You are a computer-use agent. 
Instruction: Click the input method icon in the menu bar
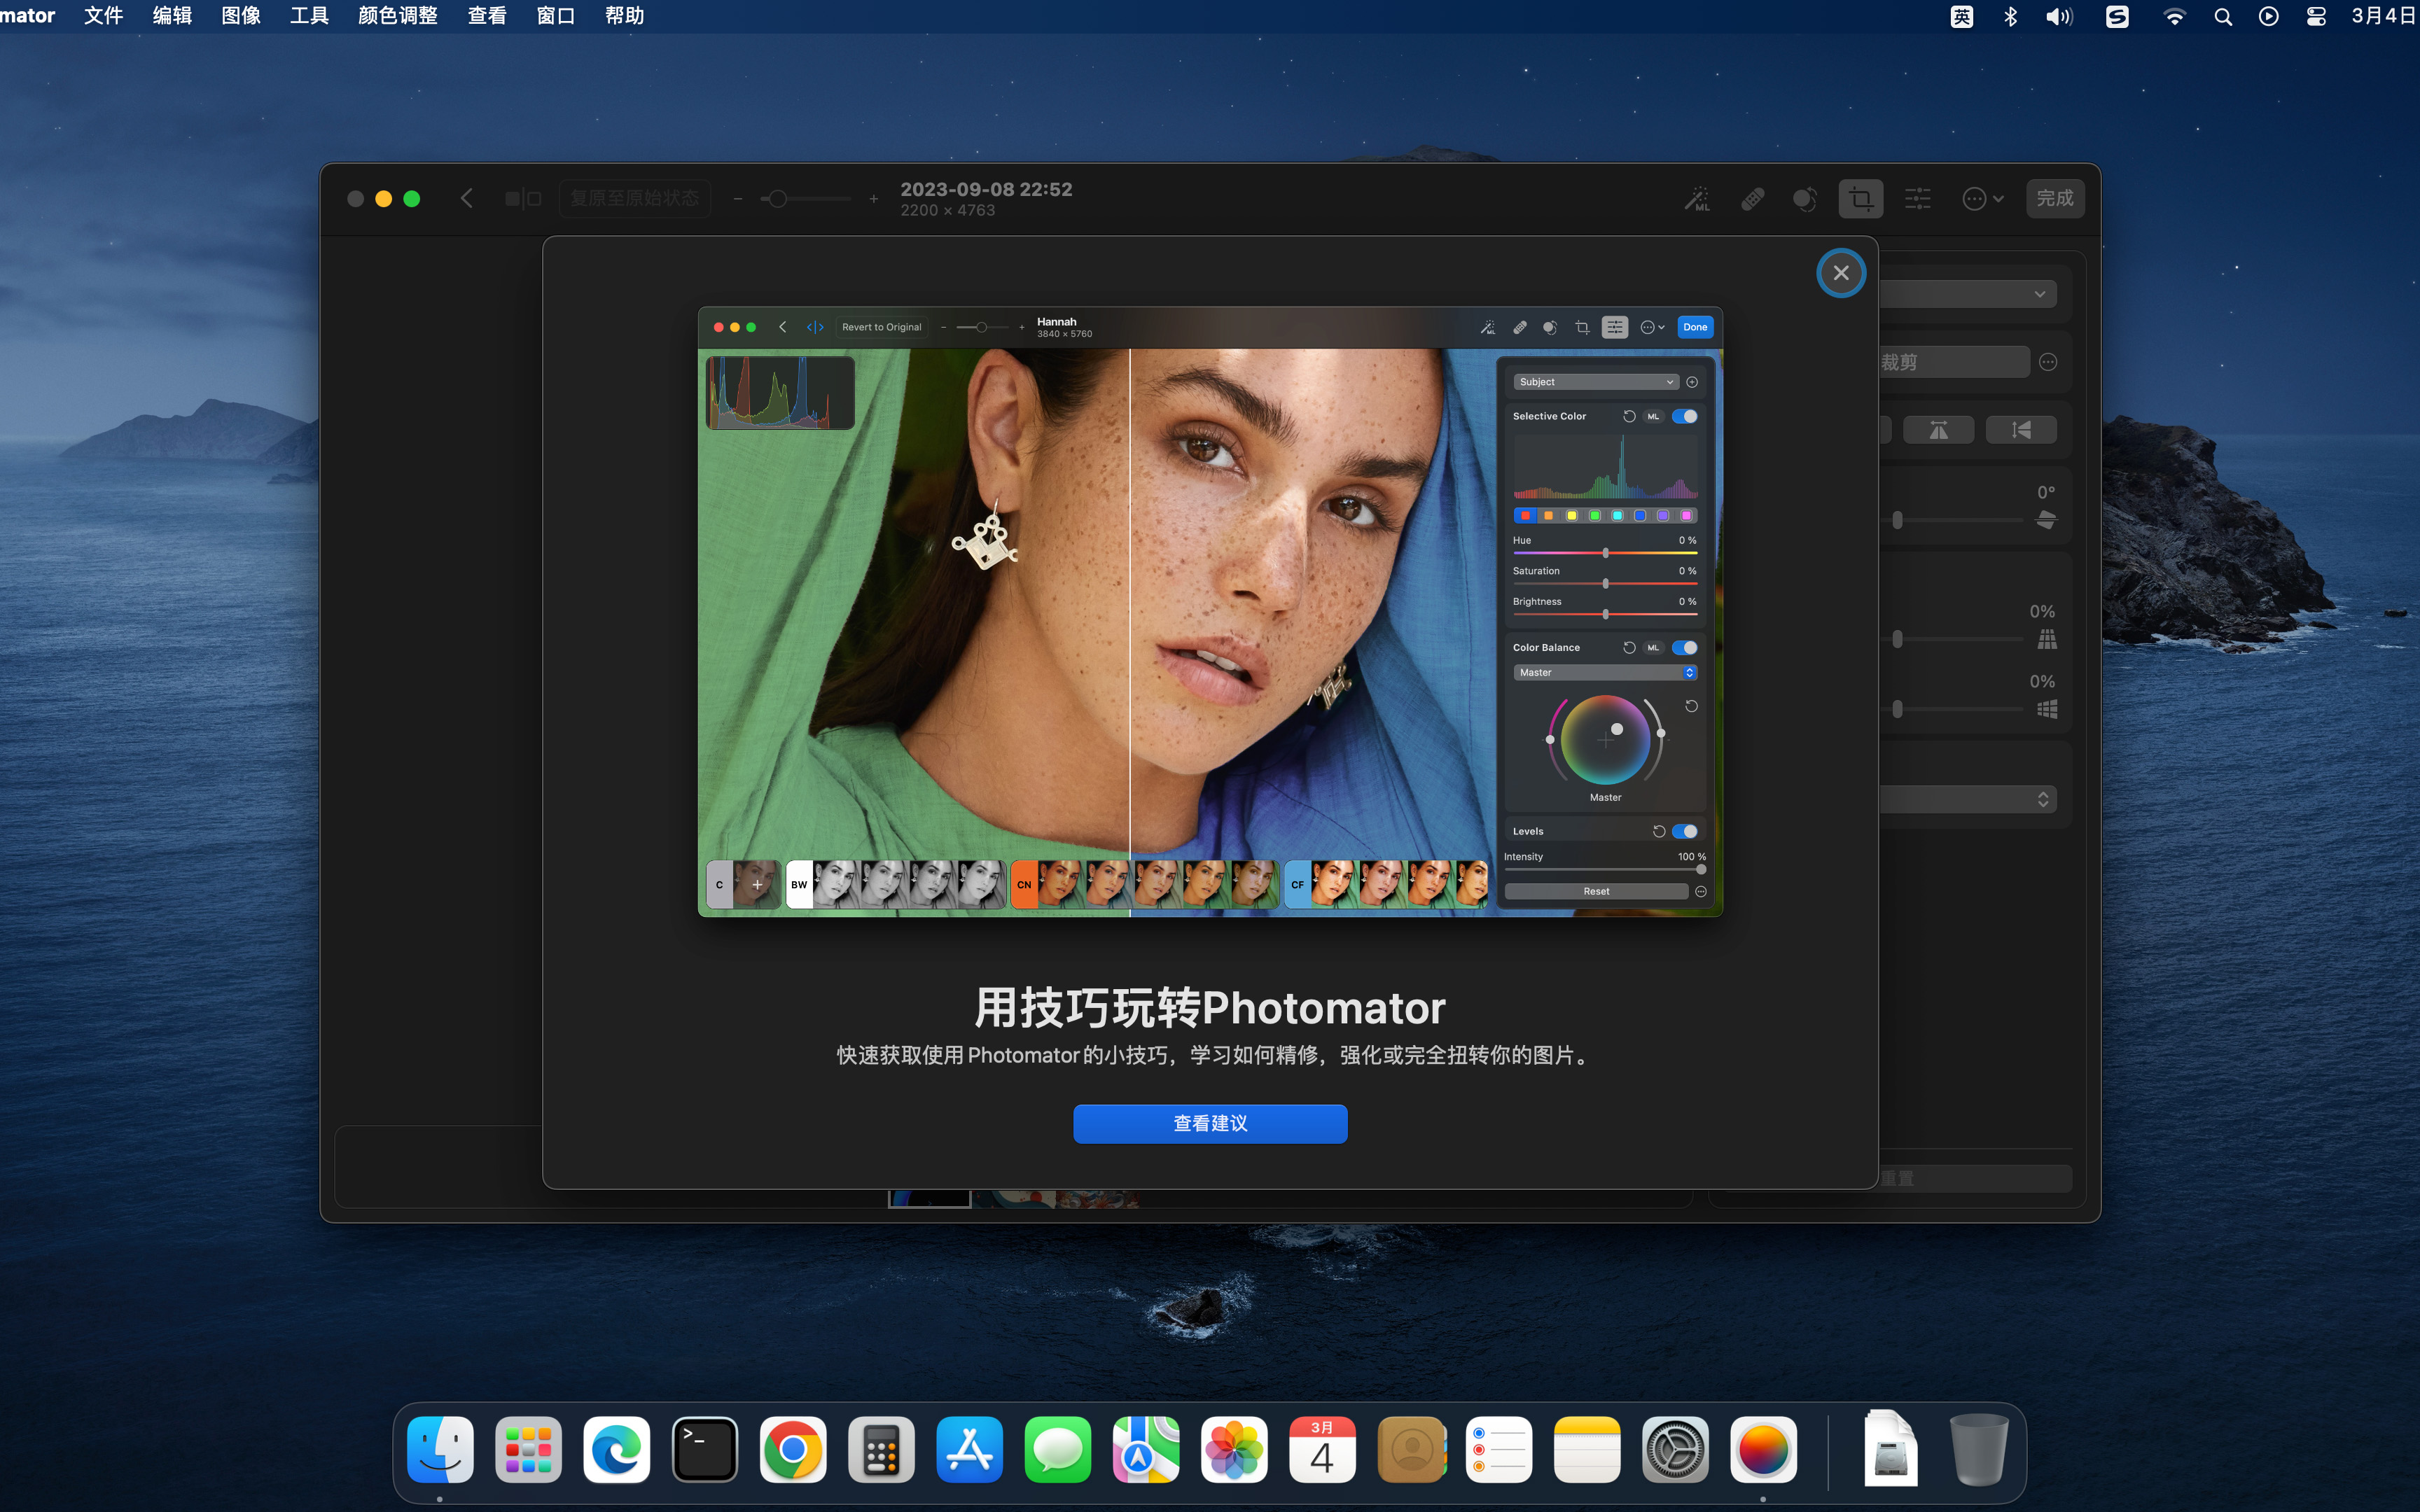coord(1961,16)
